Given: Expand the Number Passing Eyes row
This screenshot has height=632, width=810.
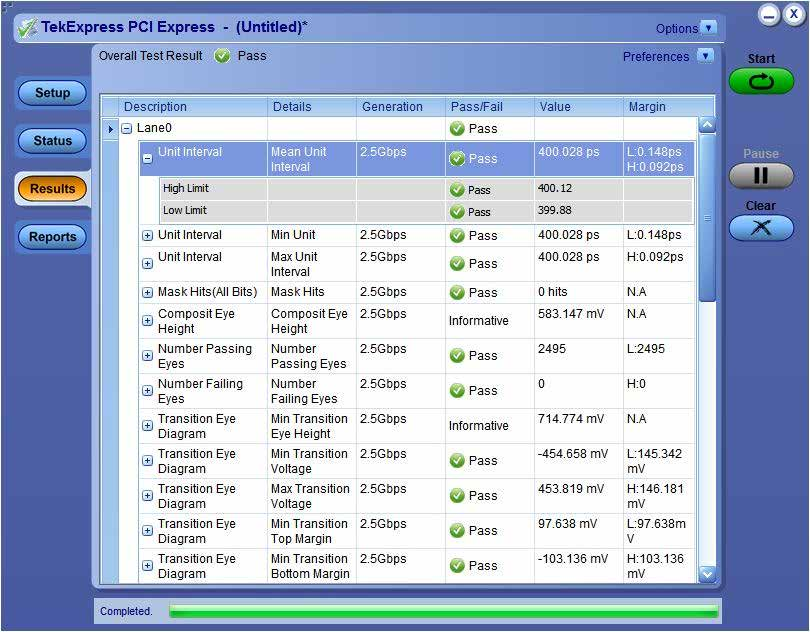Looking at the screenshot, I should (147, 356).
